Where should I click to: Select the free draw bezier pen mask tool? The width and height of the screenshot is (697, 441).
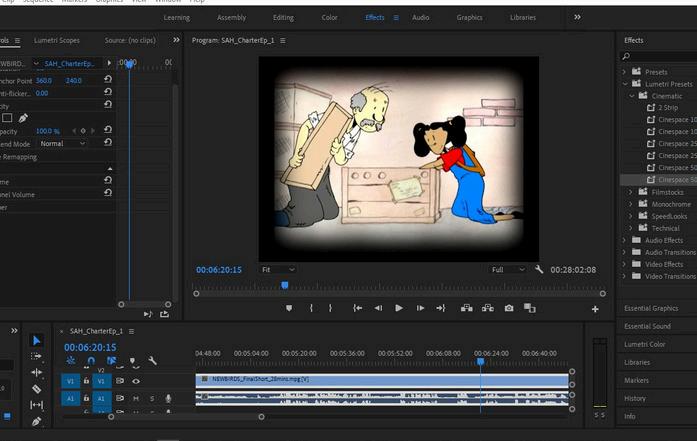(x=23, y=118)
